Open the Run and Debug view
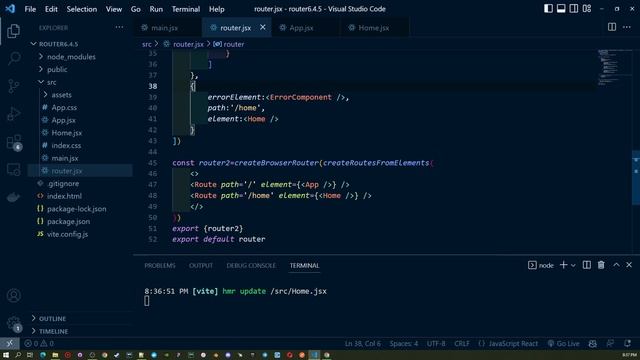Image resolution: width=640 pixels, height=360 pixels. tap(13, 114)
